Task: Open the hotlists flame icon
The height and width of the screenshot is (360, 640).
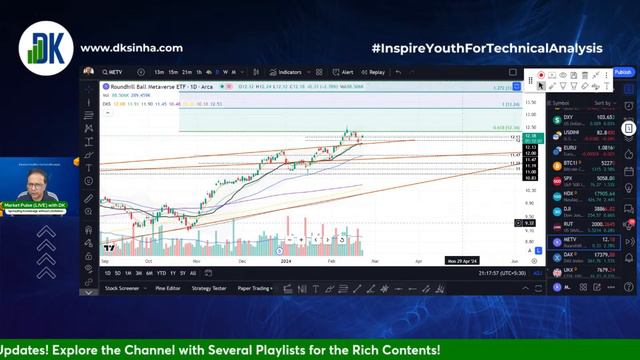Action: click(629, 154)
